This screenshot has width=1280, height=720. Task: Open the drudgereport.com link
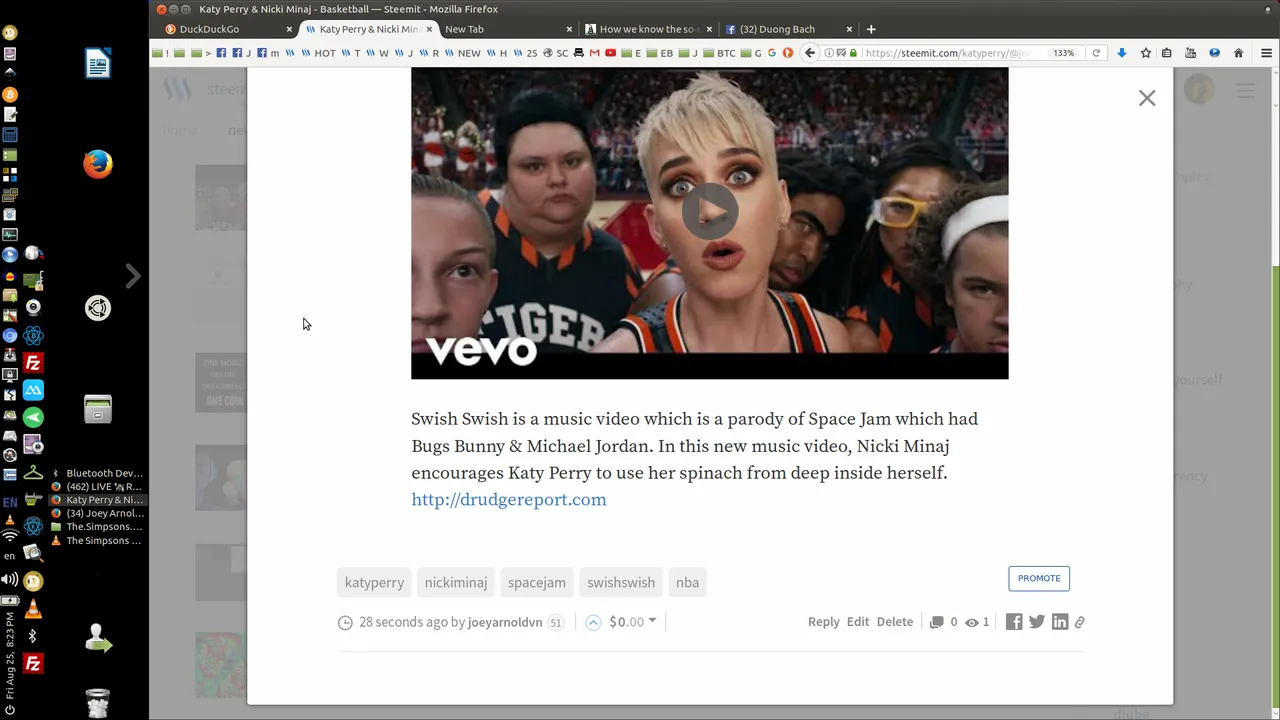508,499
